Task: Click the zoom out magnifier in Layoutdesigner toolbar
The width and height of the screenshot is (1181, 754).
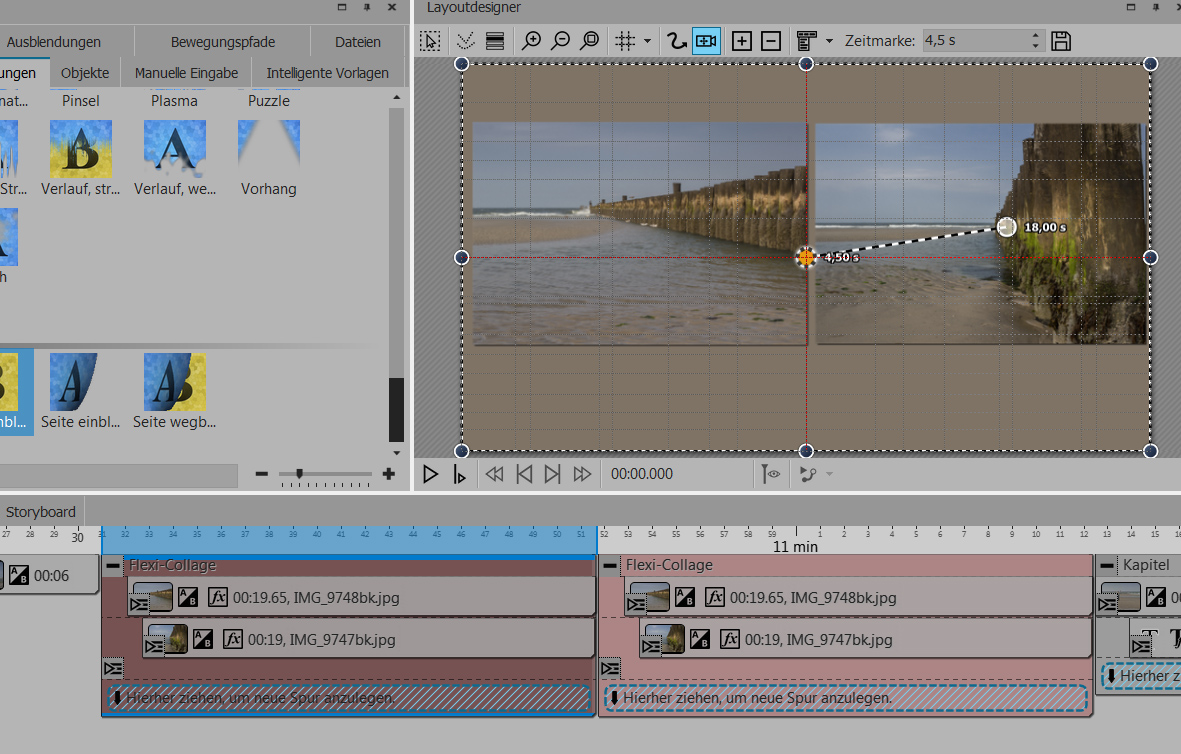Action: [x=561, y=41]
